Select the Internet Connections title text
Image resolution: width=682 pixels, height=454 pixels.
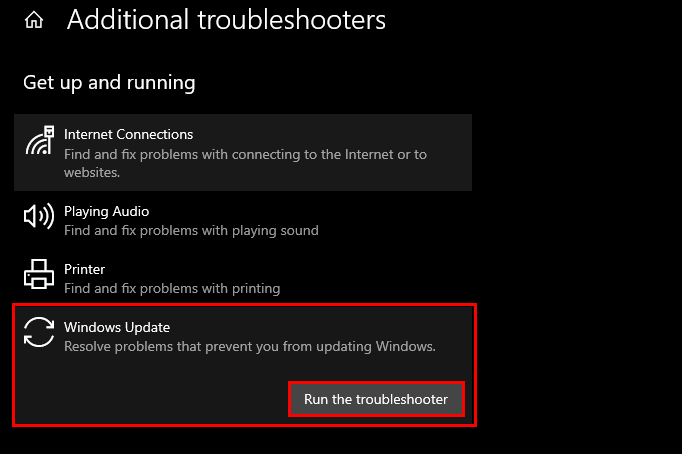coord(128,134)
